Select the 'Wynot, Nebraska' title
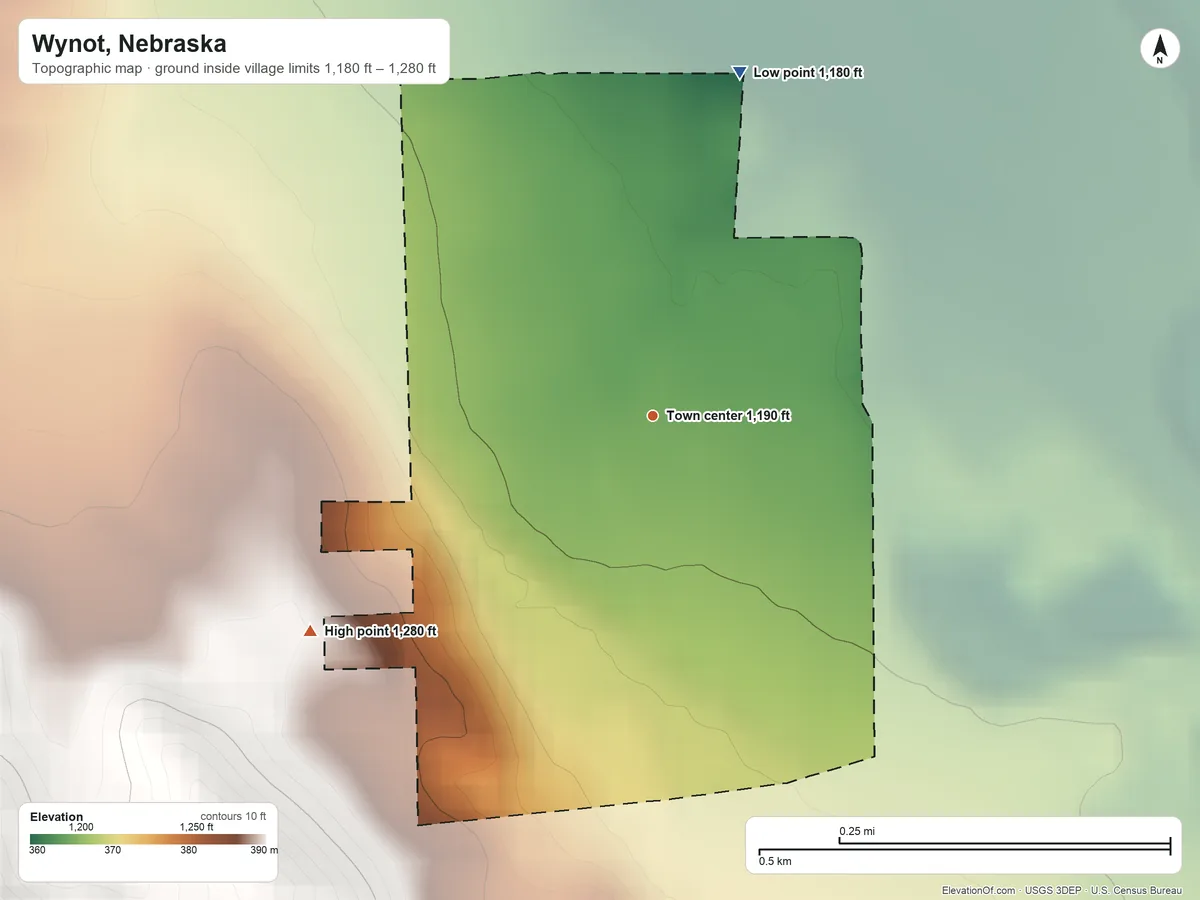Viewport: 1200px width, 900px height. 129,44
